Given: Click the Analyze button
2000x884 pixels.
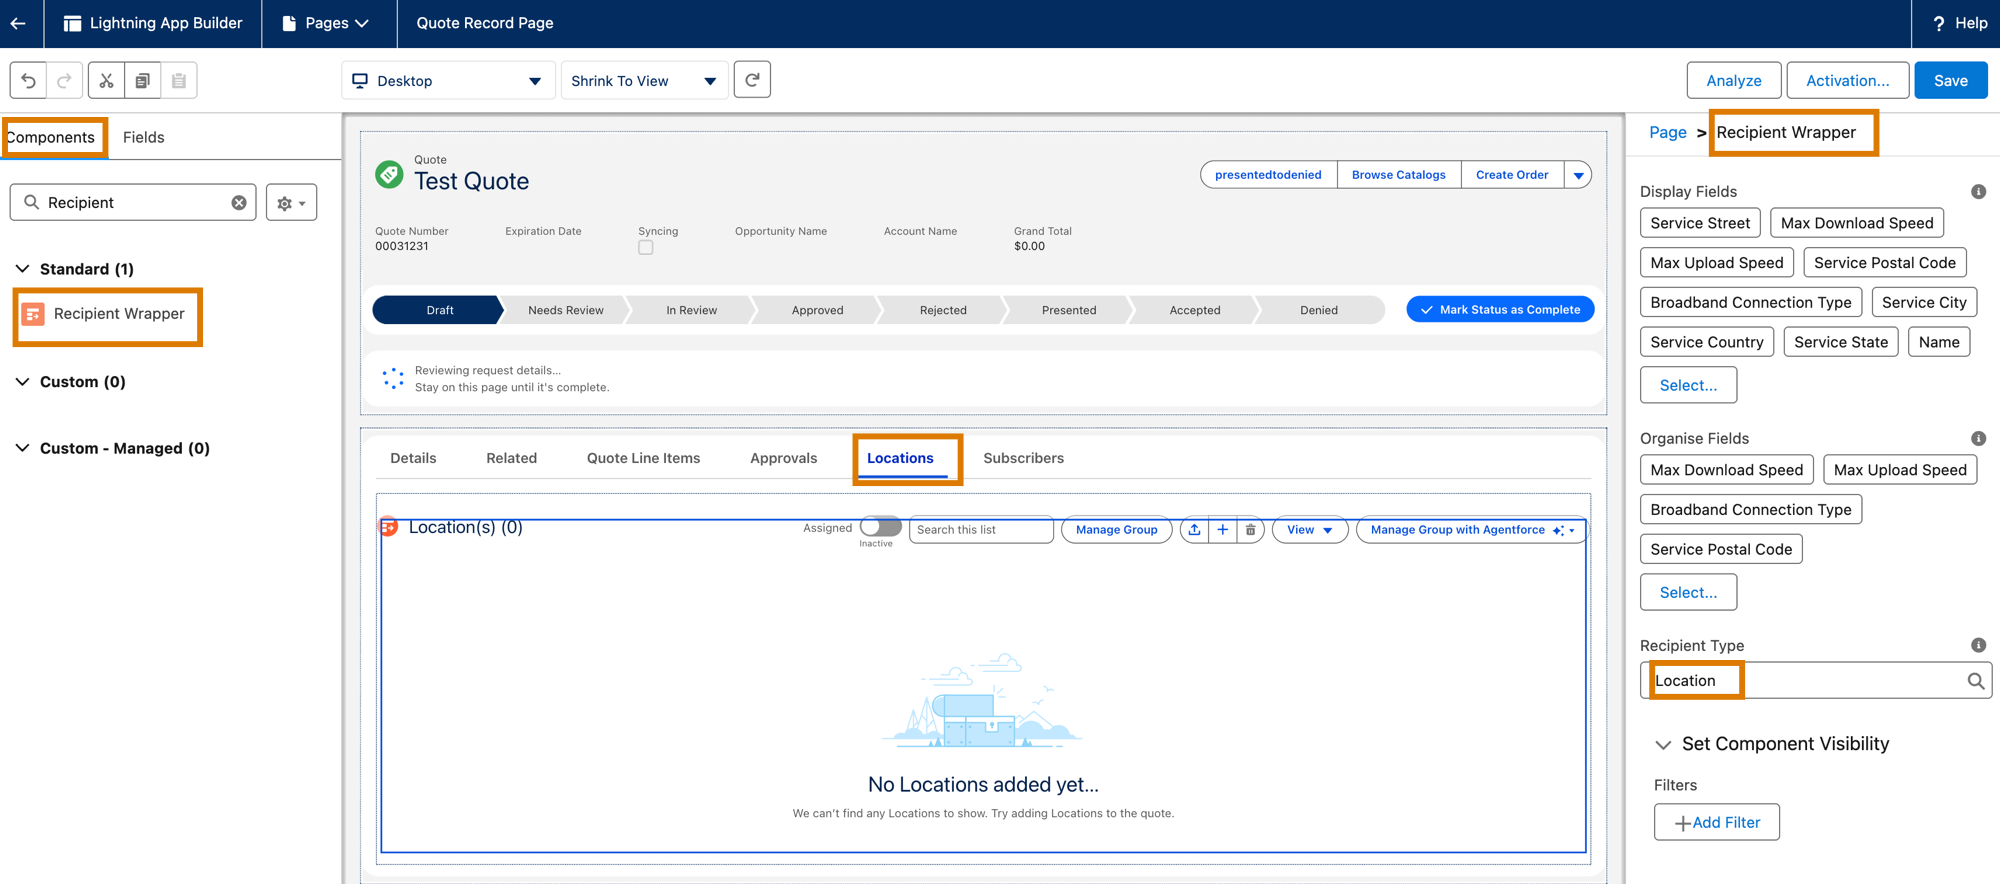Looking at the screenshot, I should point(1733,80).
